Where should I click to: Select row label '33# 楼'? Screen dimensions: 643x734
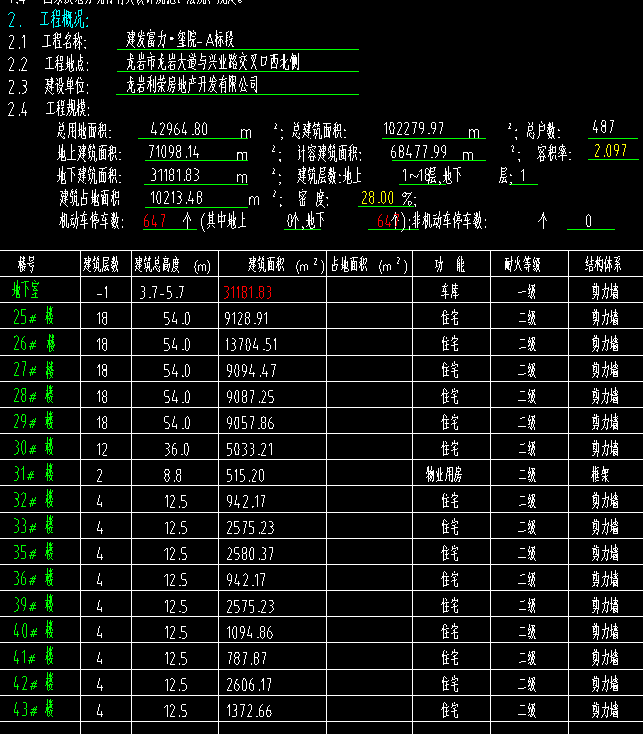[x=33, y=527]
